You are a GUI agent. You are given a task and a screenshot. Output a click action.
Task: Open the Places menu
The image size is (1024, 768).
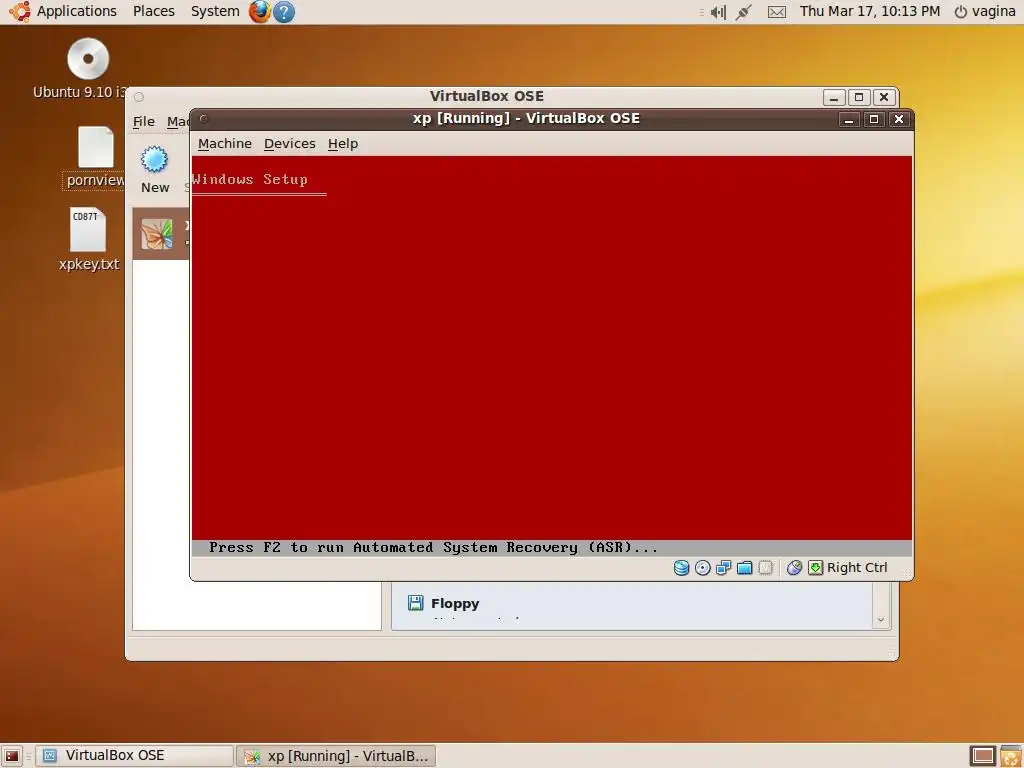[x=153, y=11]
